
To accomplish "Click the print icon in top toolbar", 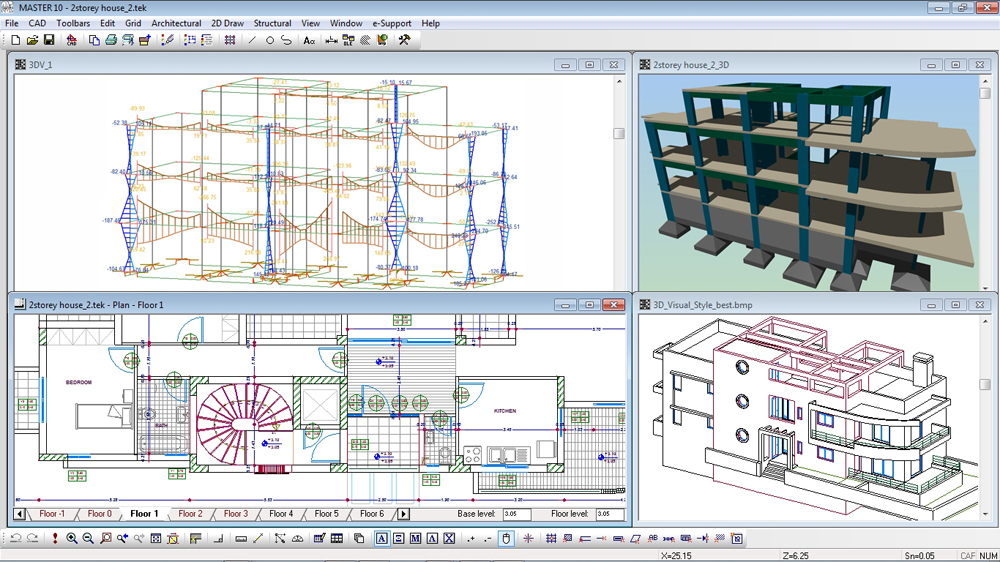I will [x=111, y=40].
